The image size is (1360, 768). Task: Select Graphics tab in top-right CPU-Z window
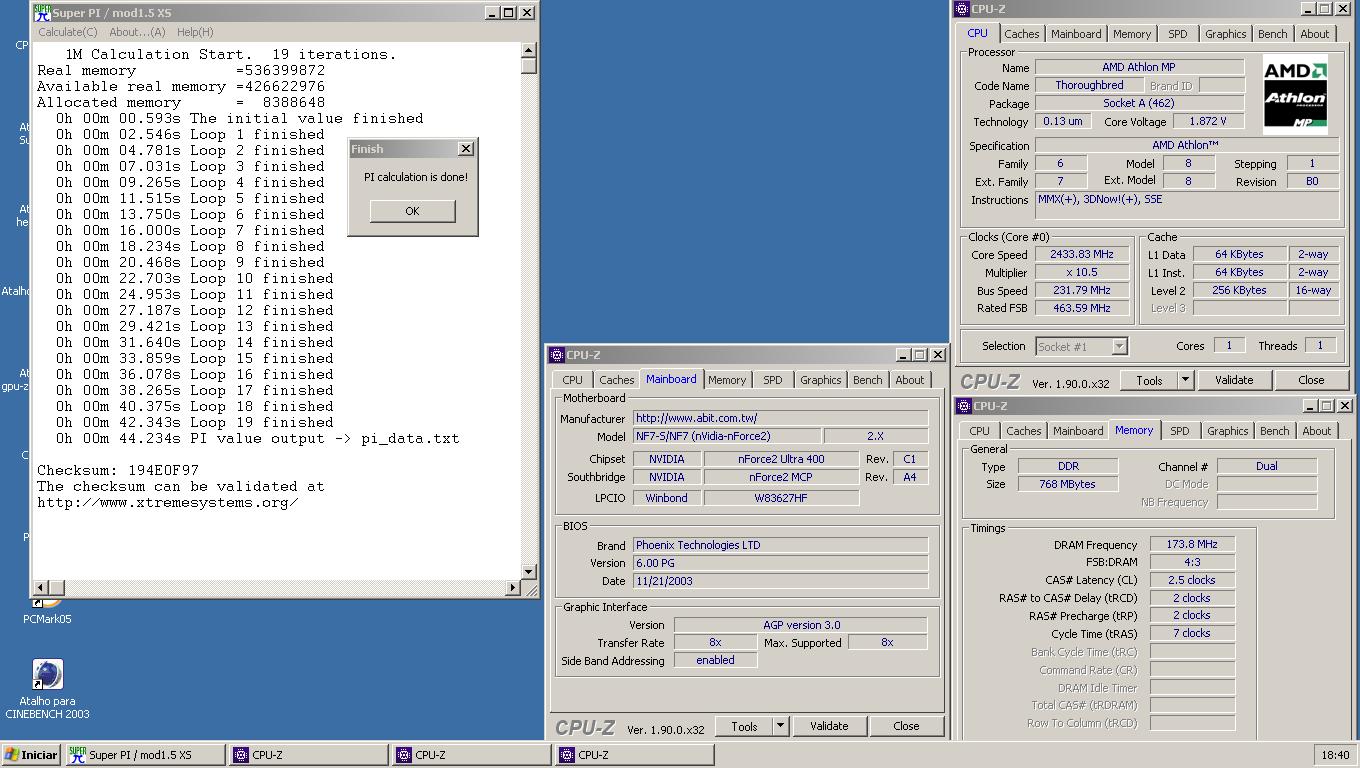click(x=1225, y=34)
